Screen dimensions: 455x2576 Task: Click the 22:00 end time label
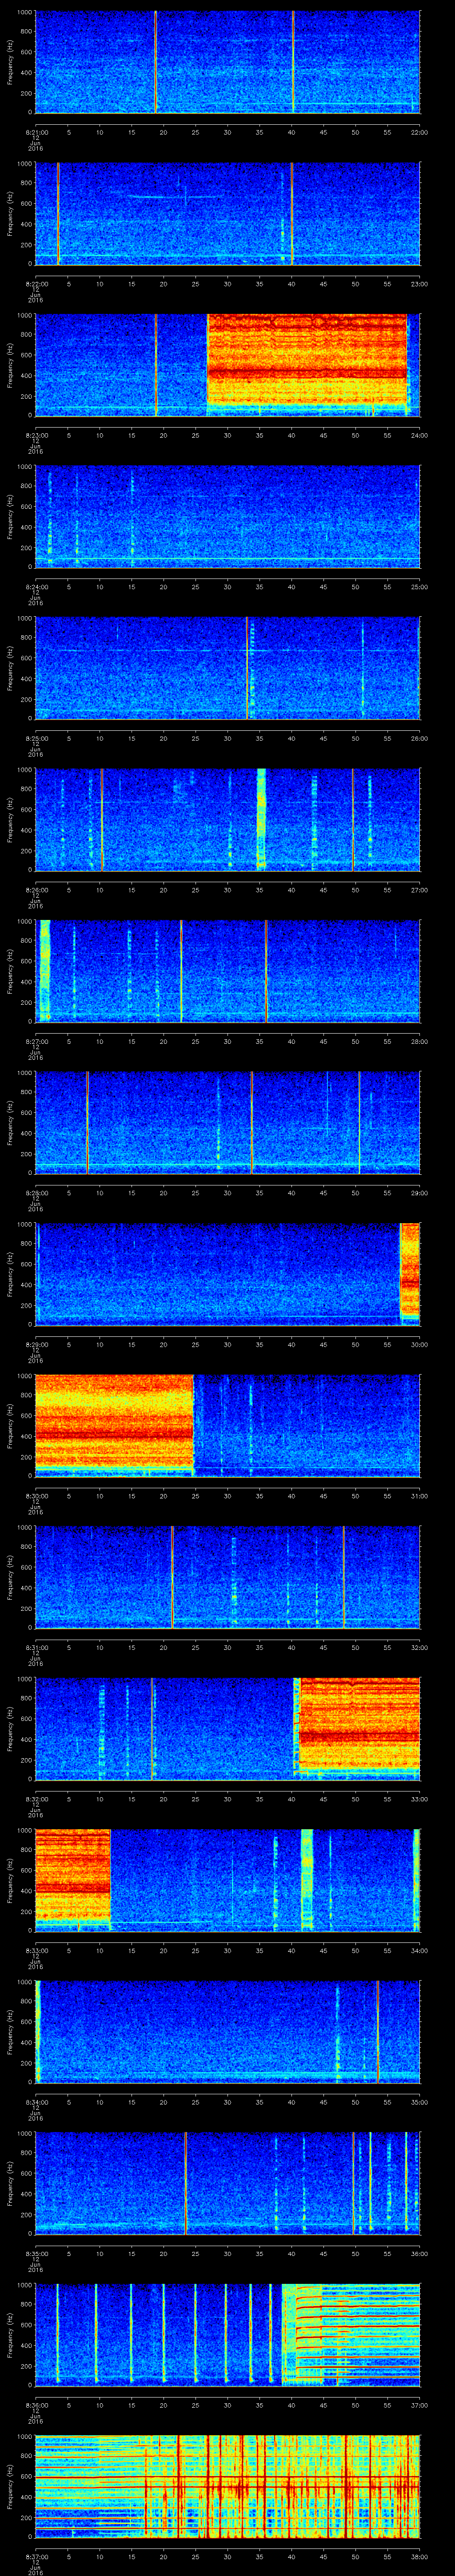pyautogui.click(x=419, y=132)
